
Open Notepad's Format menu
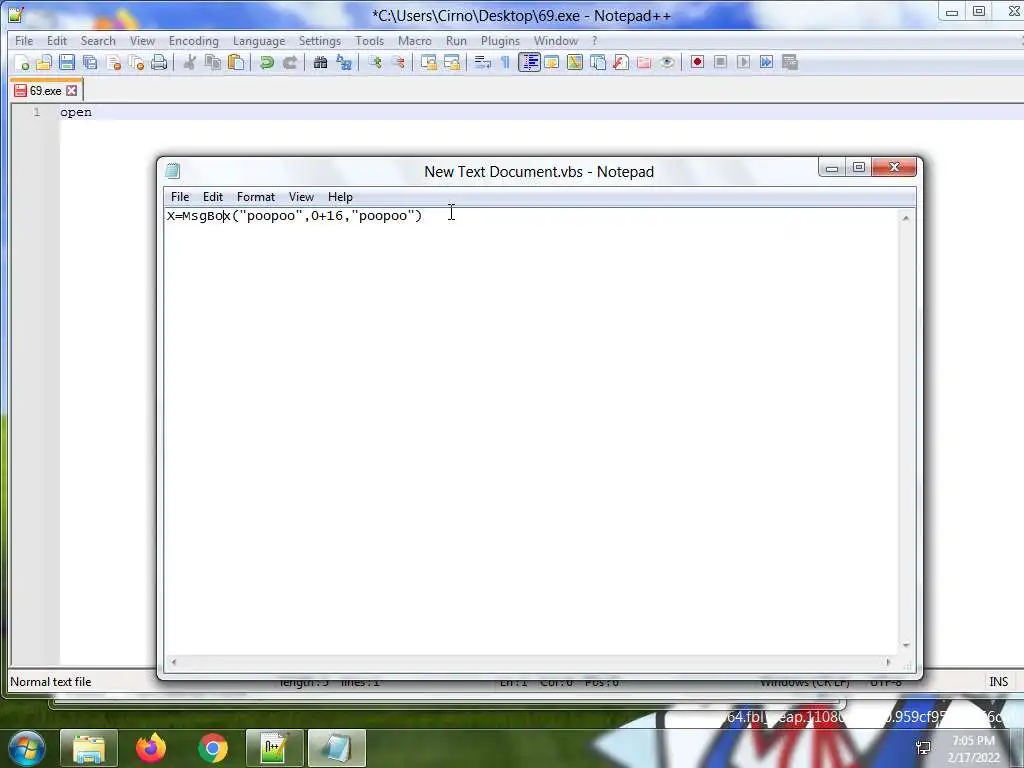pyautogui.click(x=255, y=197)
